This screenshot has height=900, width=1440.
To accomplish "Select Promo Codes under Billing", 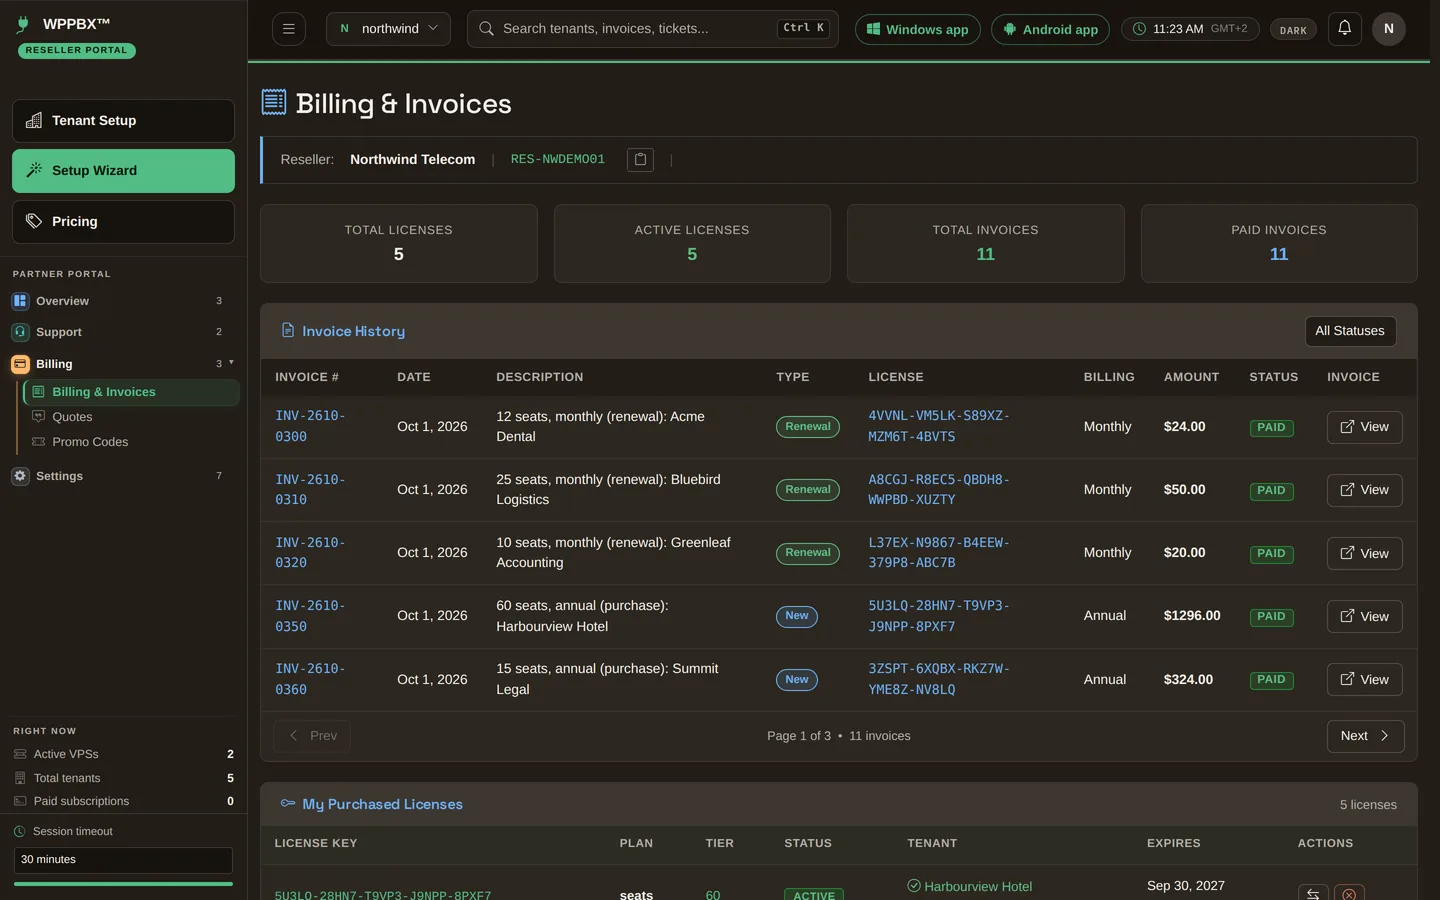I will (x=90, y=442).
